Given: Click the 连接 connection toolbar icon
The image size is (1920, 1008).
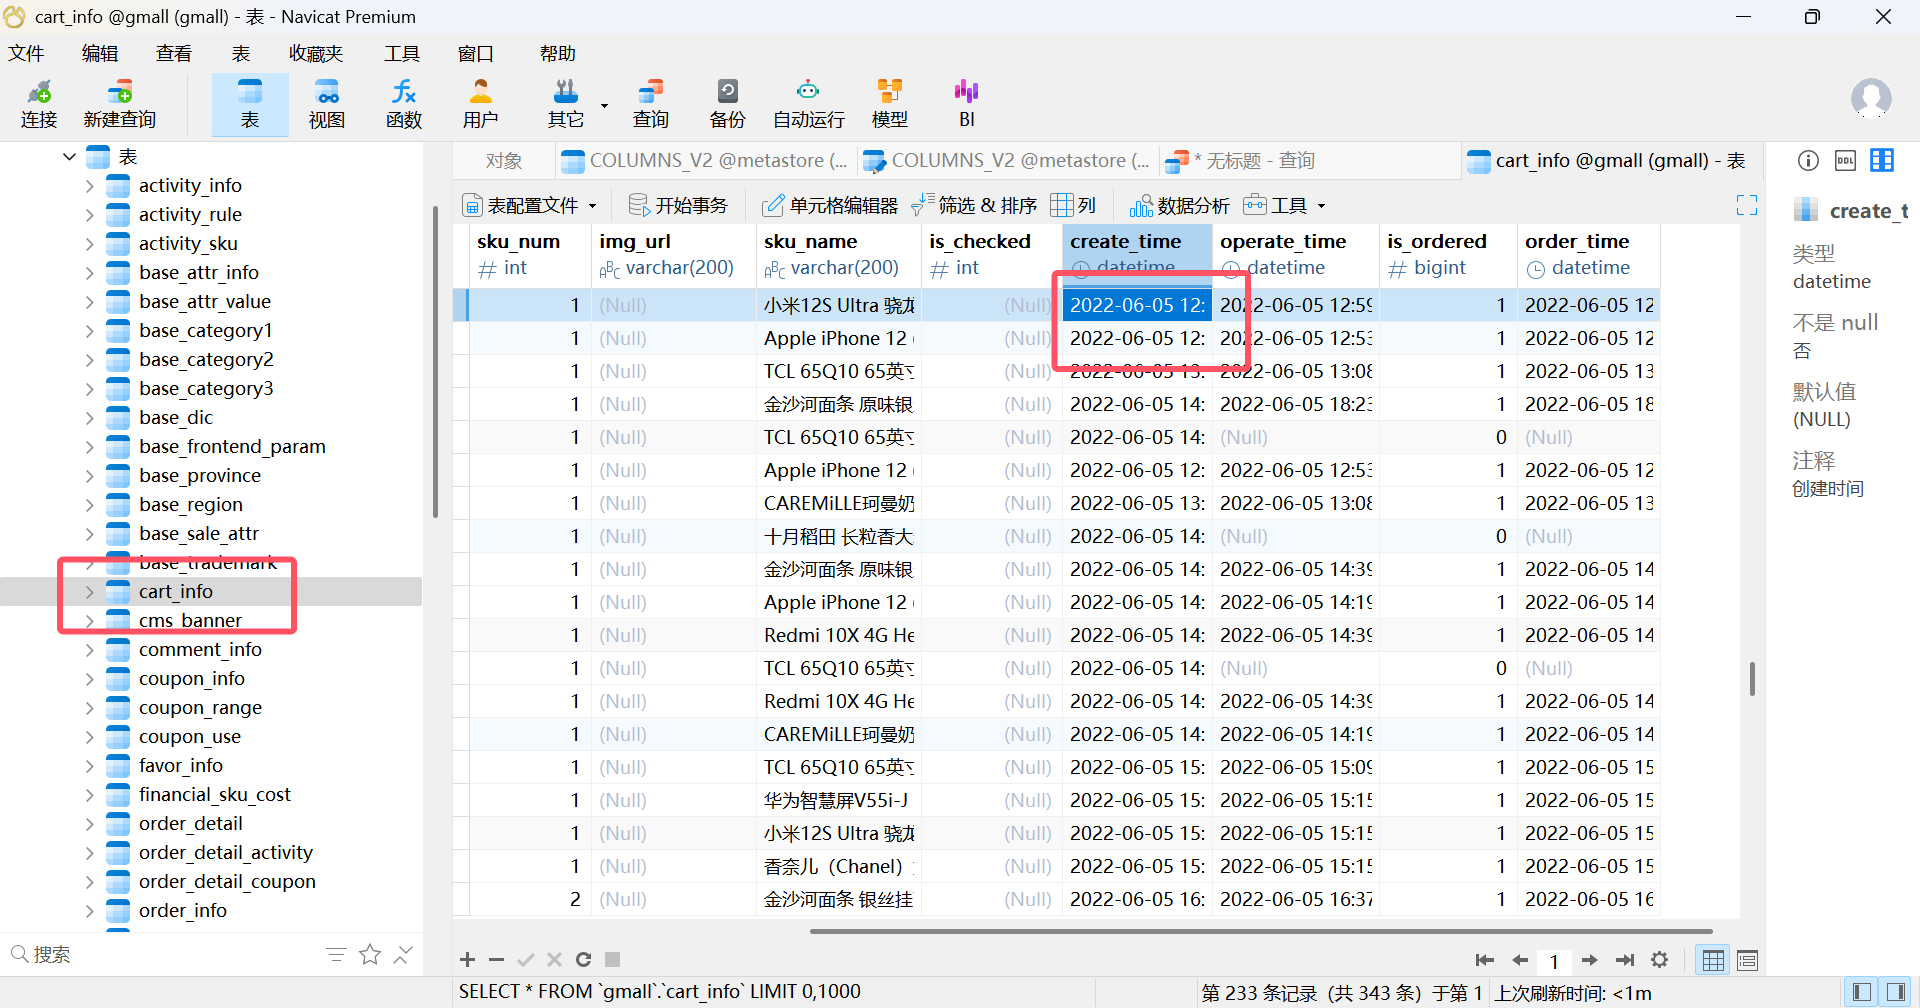Looking at the screenshot, I should (x=39, y=104).
